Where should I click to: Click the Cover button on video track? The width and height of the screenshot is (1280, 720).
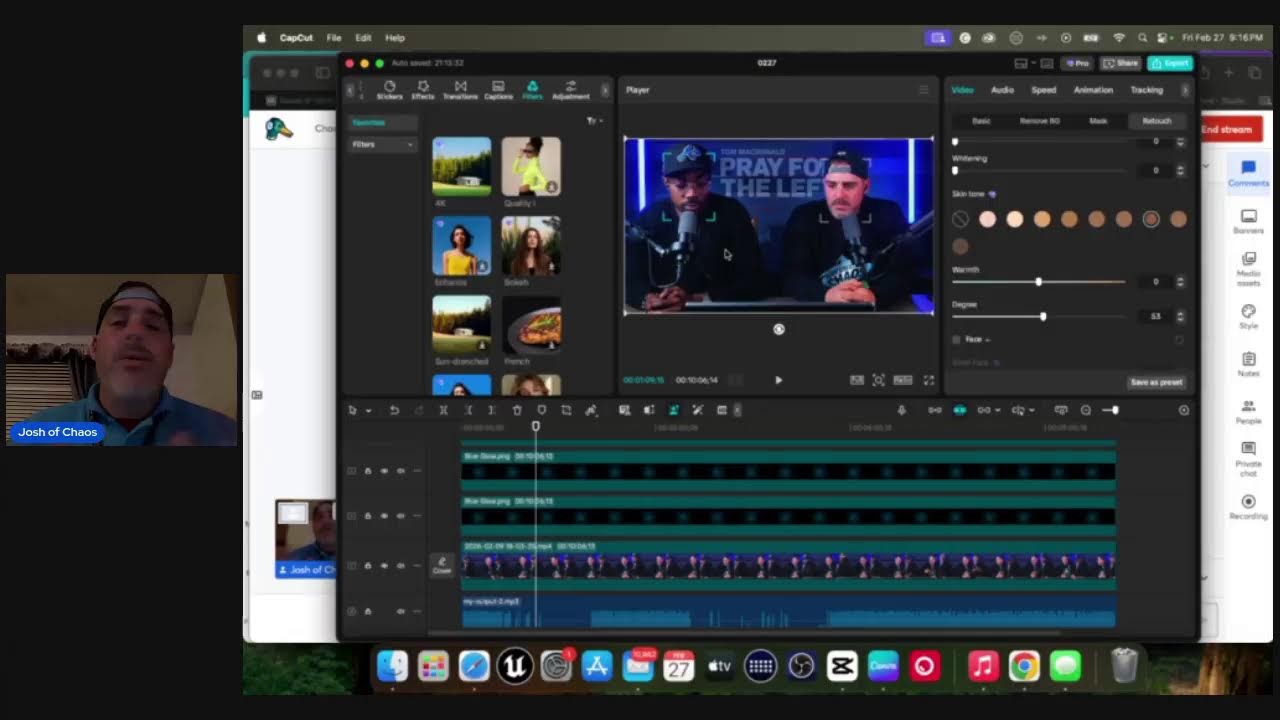(442, 565)
